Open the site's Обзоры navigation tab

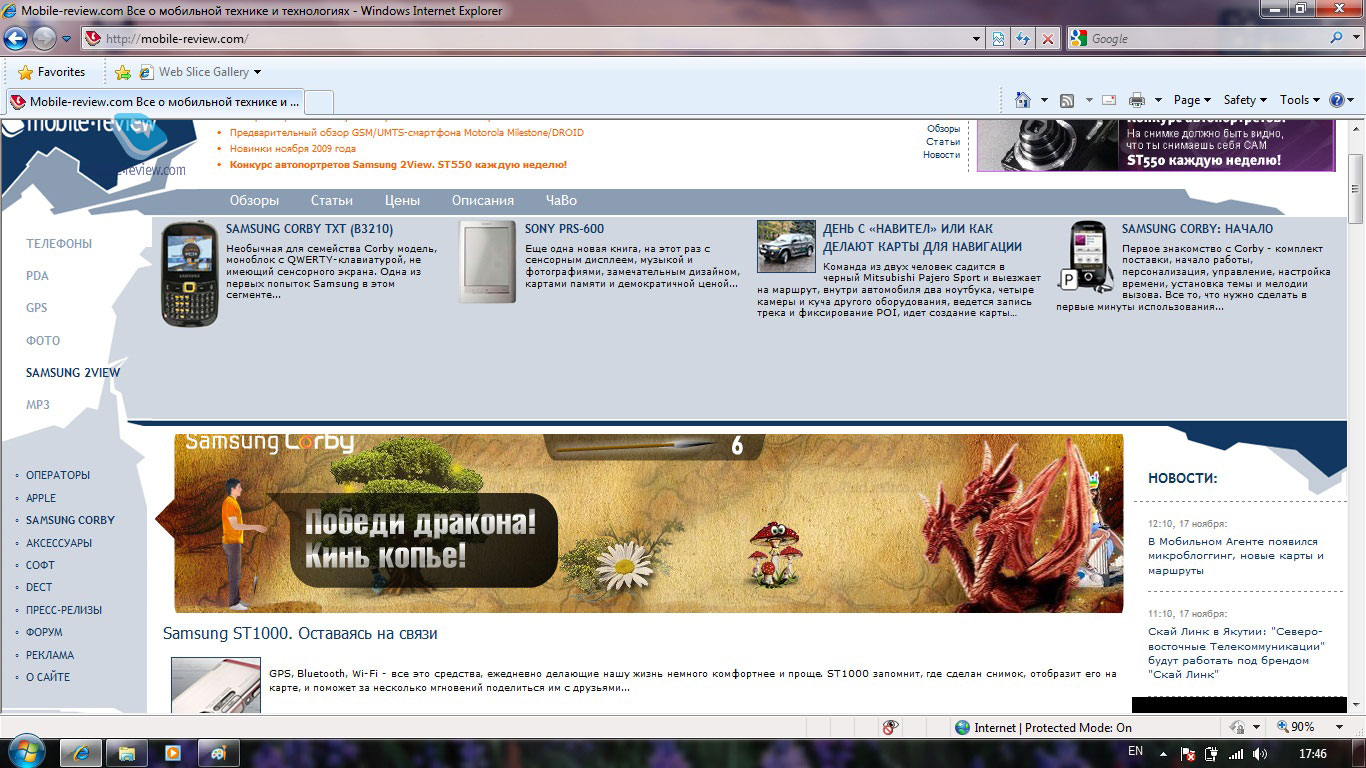click(x=254, y=200)
